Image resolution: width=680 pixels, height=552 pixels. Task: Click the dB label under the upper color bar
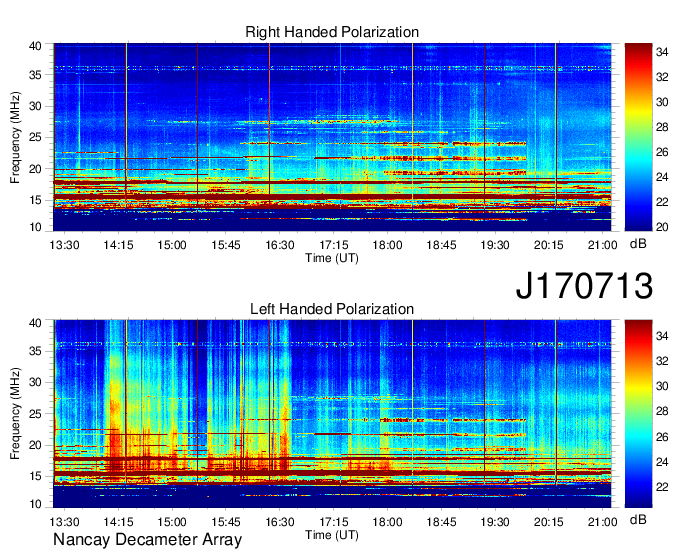click(x=638, y=244)
